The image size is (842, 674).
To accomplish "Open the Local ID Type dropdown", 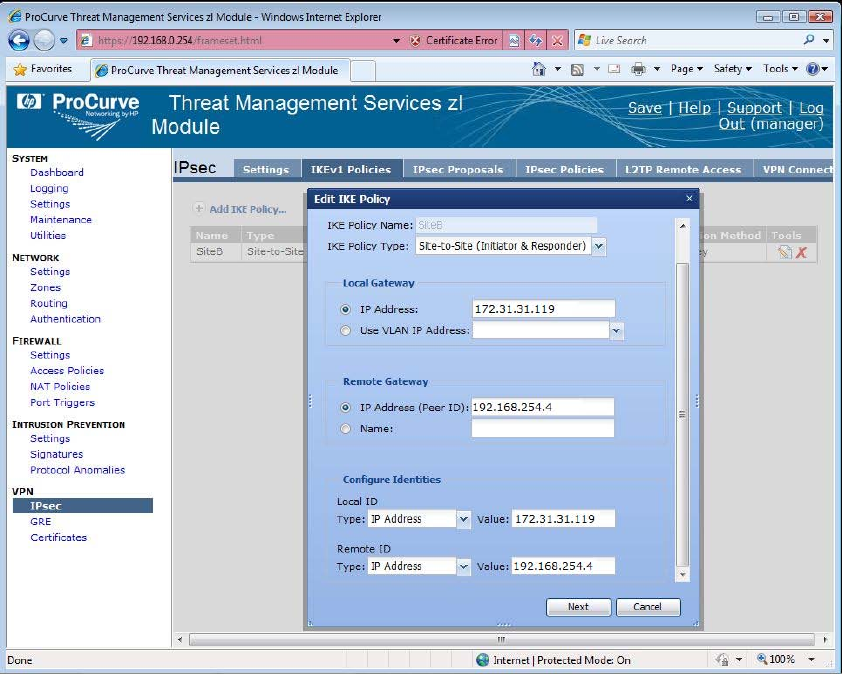I will (463, 519).
